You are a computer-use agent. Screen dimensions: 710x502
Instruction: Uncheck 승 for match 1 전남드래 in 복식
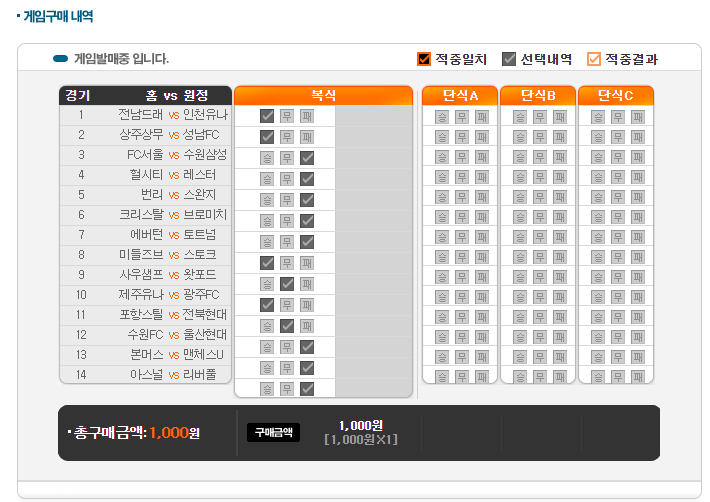(267, 116)
